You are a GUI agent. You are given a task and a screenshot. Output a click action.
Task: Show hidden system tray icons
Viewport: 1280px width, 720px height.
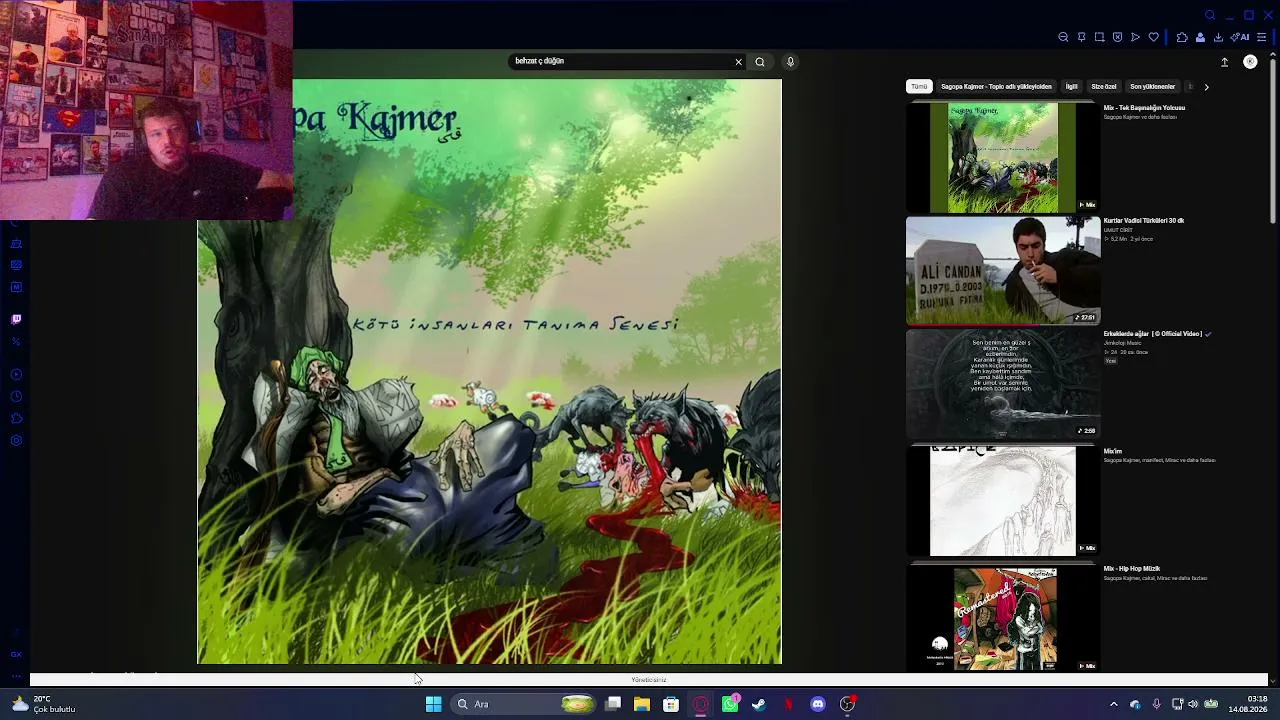click(x=1113, y=704)
